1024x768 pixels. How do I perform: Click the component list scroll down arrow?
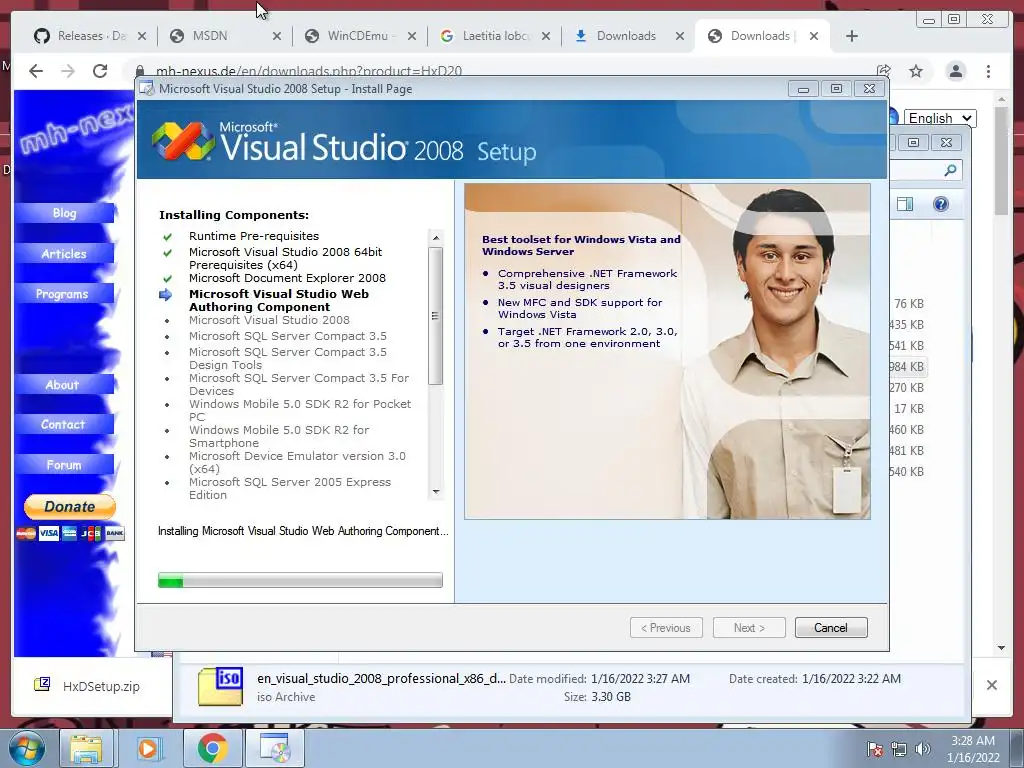pos(436,492)
